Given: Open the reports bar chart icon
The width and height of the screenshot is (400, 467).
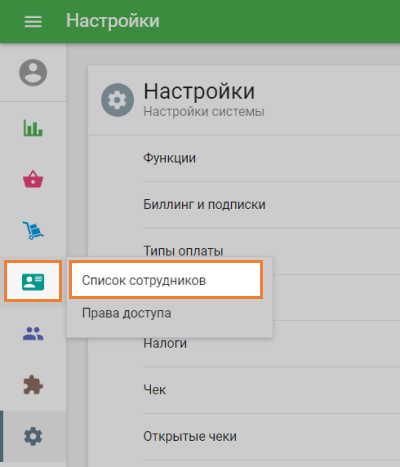Looking at the screenshot, I should tap(33, 128).
